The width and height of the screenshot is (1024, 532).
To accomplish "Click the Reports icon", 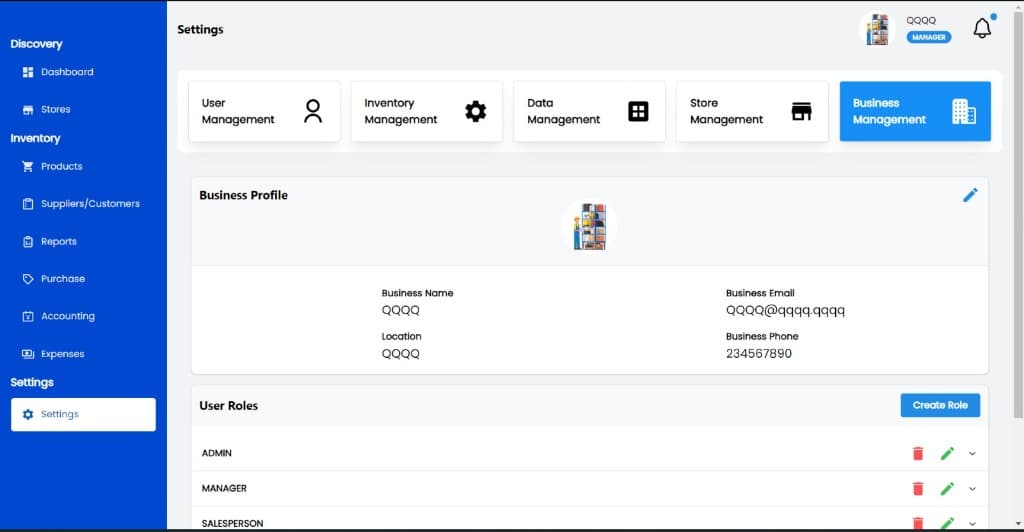I will click(27, 242).
